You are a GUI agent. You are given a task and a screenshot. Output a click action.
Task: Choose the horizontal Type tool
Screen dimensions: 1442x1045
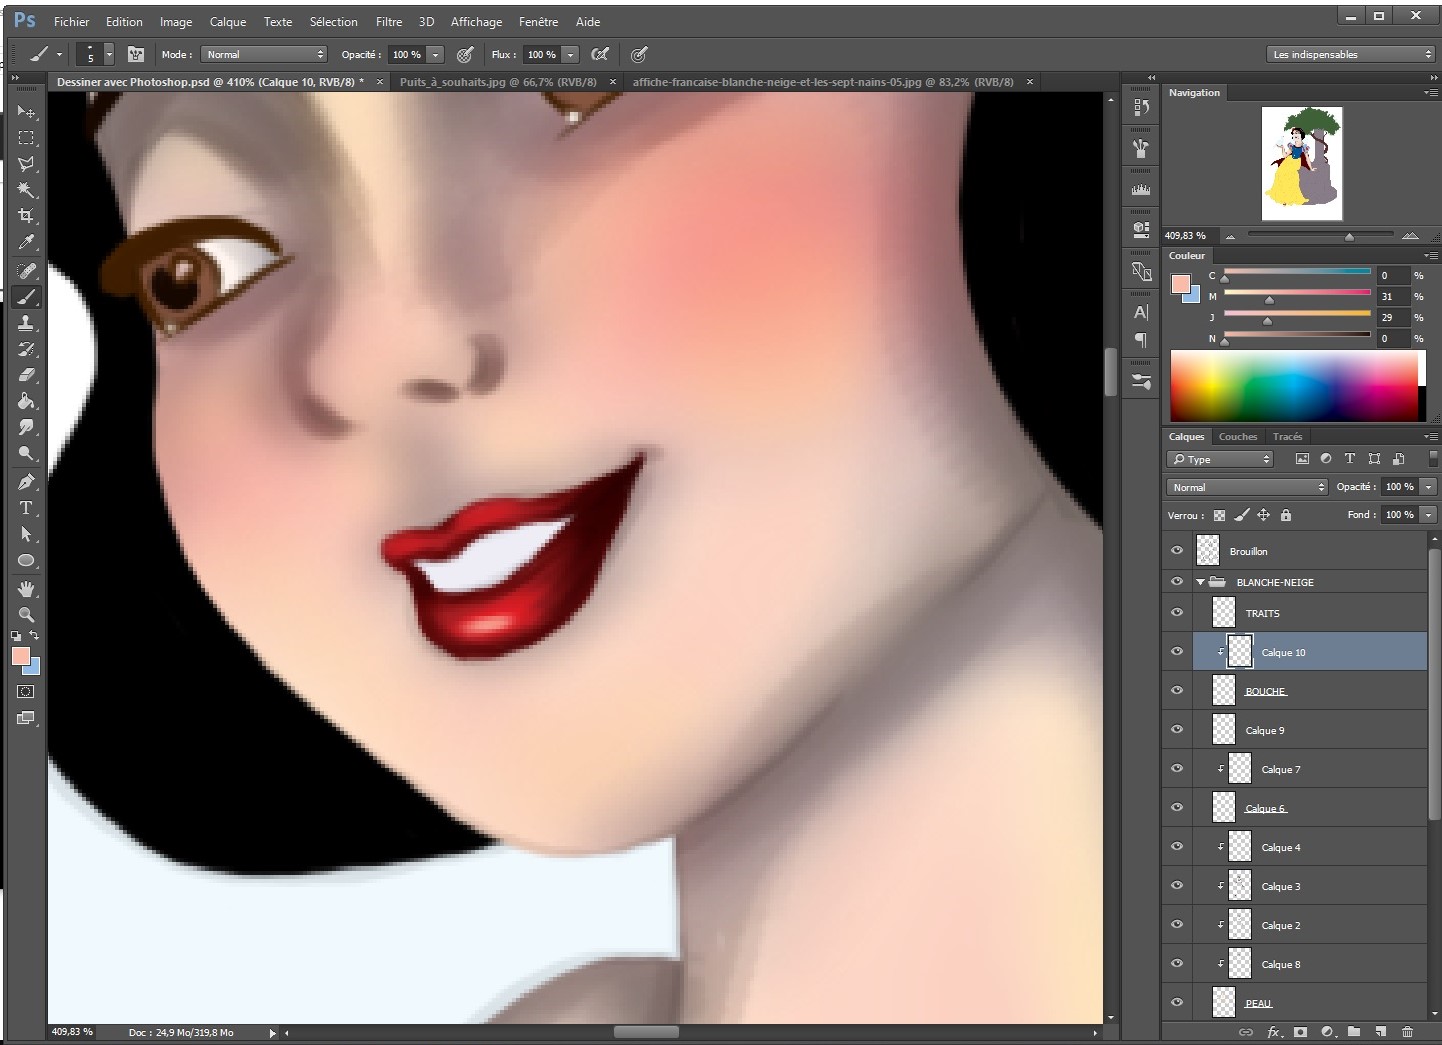[x=27, y=508]
